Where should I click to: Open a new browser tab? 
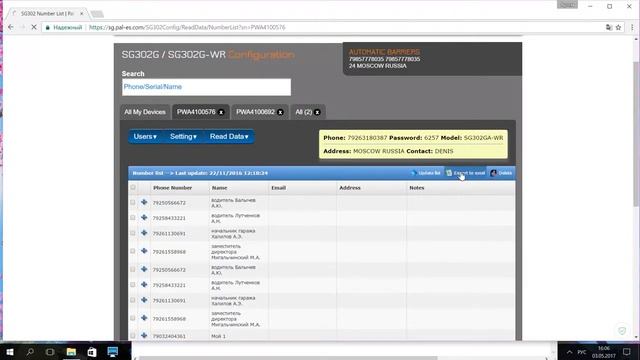click(x=97, y=14)
